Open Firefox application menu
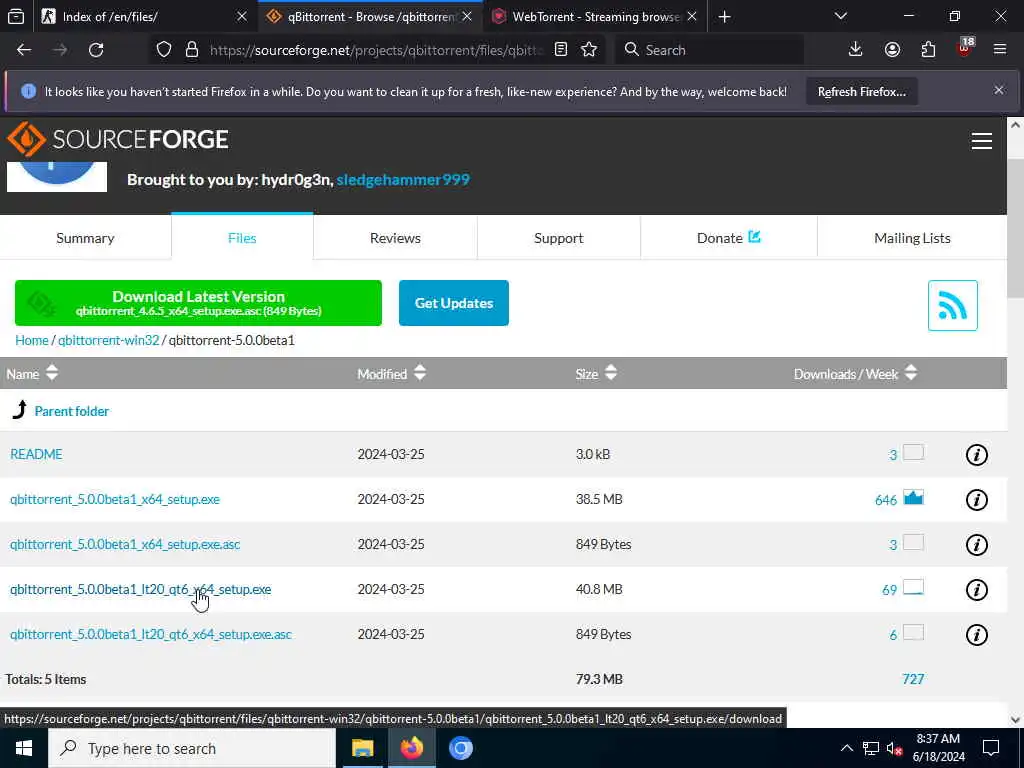 click(x=1000, y=50)
